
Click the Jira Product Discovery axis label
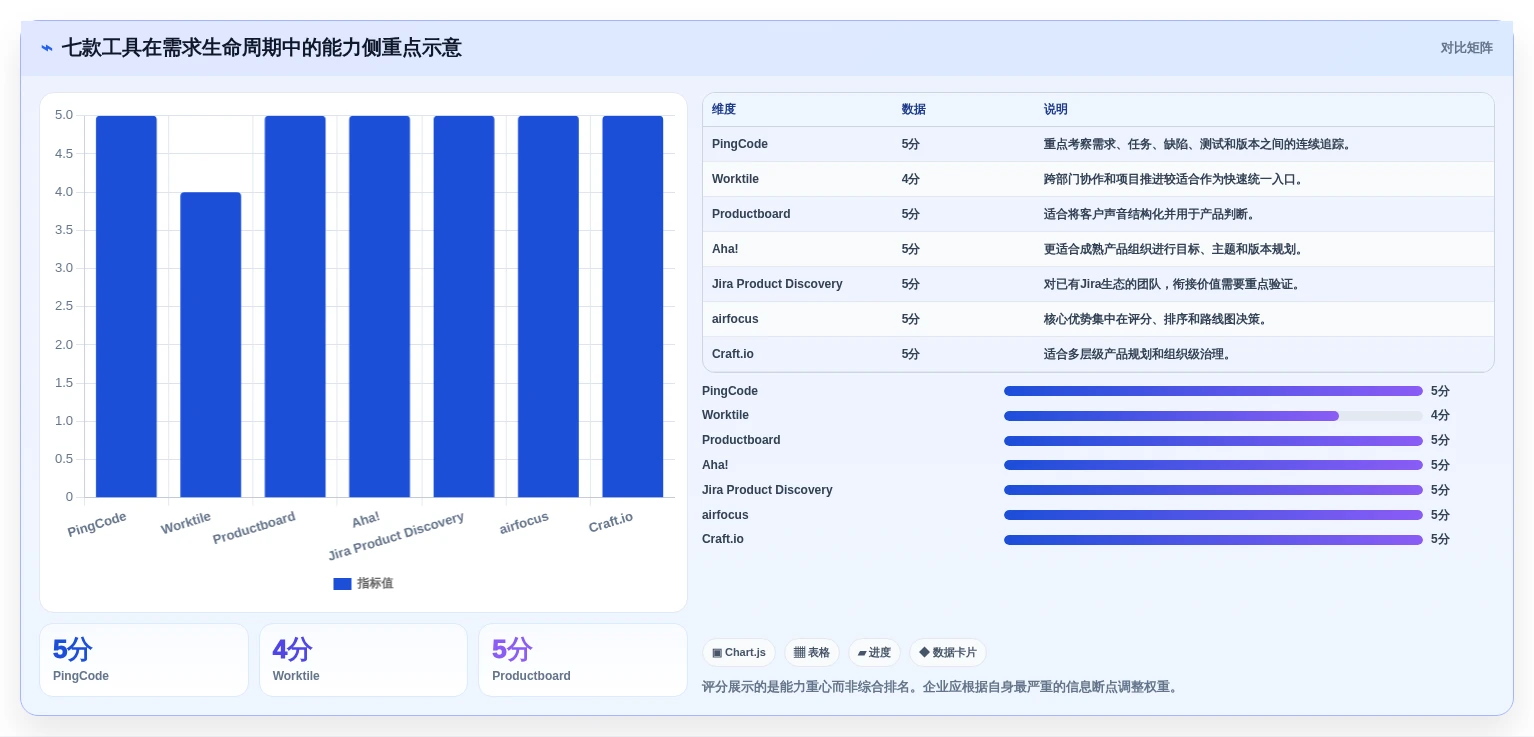click(396, 536)
